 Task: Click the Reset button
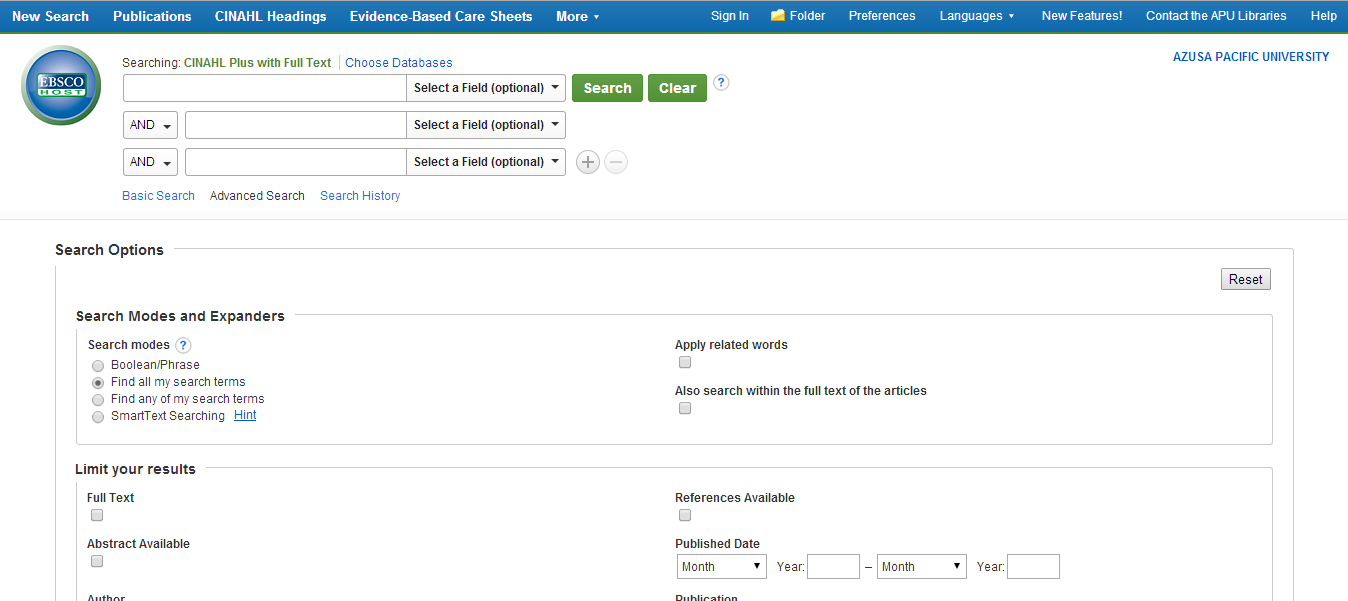pyautogui.click(x=1246, y=280)
